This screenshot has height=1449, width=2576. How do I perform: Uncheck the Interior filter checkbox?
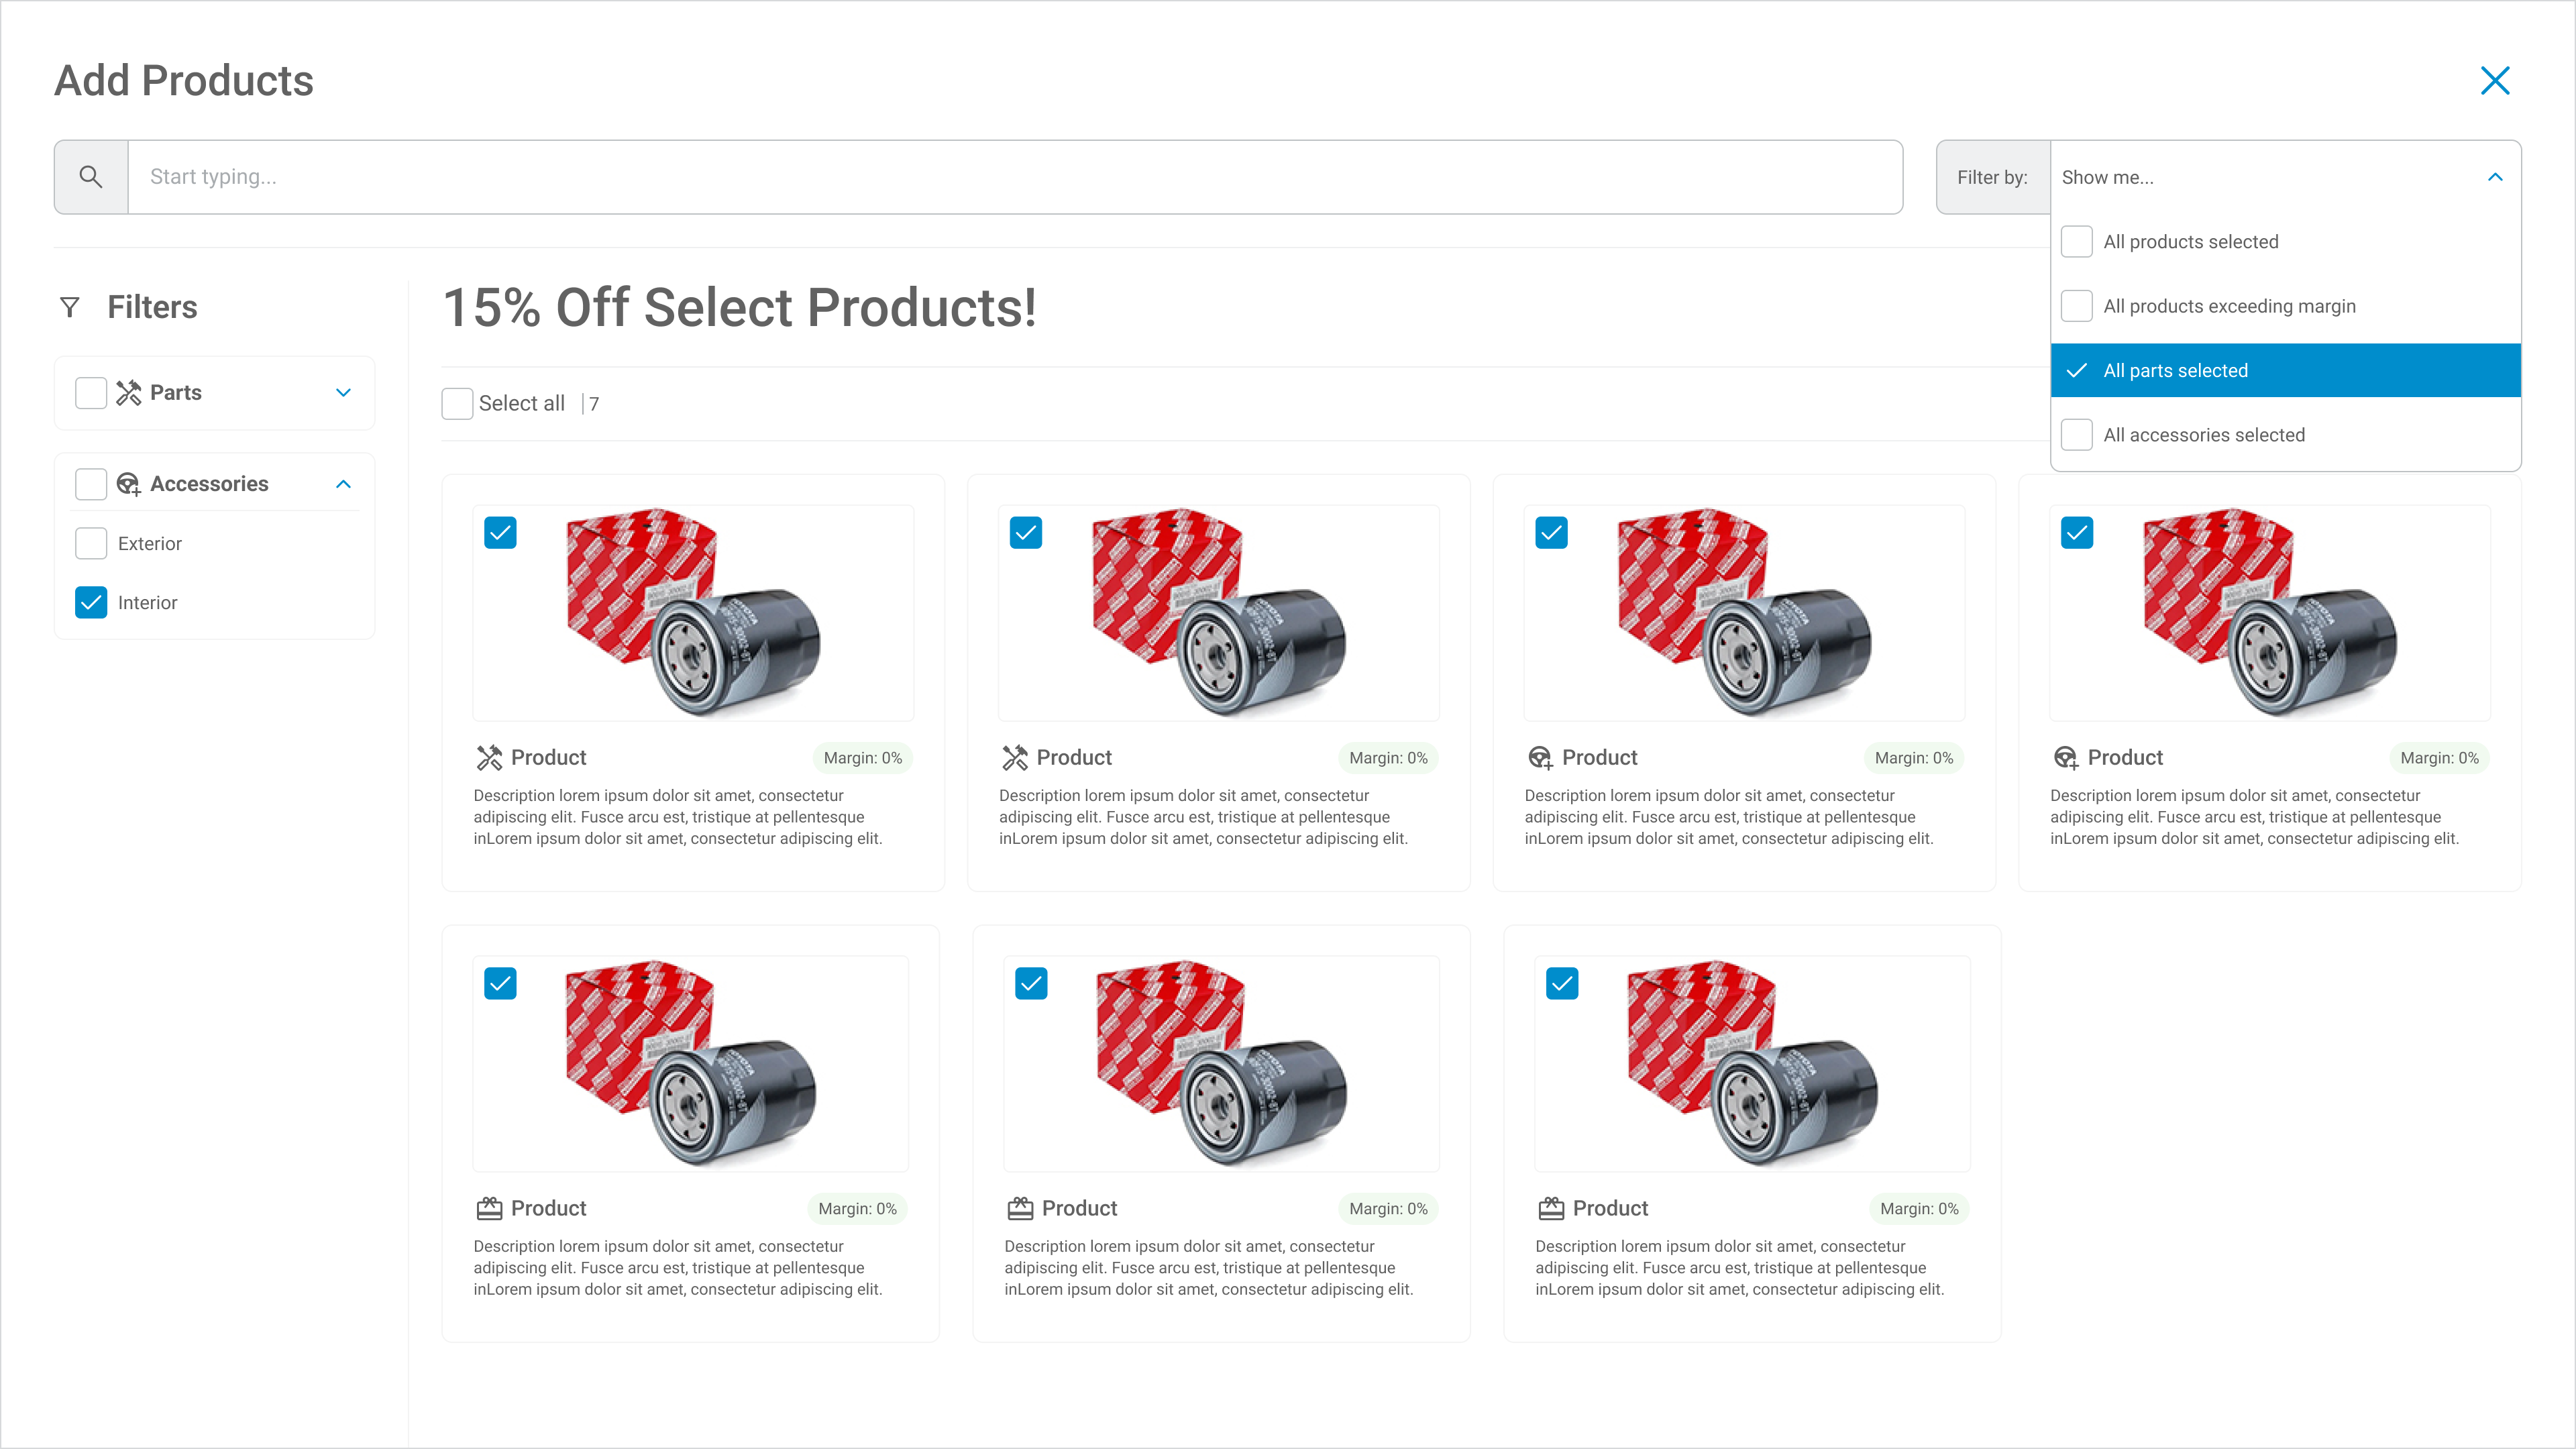[91, 603]
